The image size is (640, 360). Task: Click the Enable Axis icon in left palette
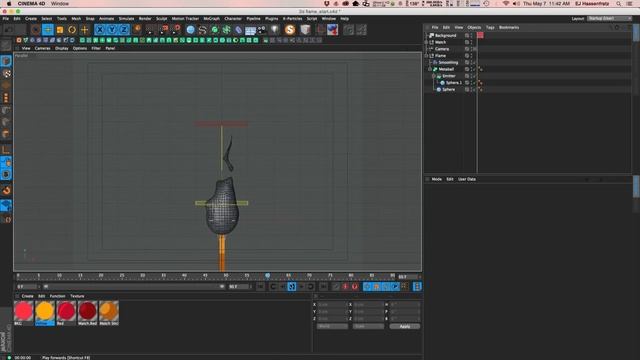click(6, 150)
